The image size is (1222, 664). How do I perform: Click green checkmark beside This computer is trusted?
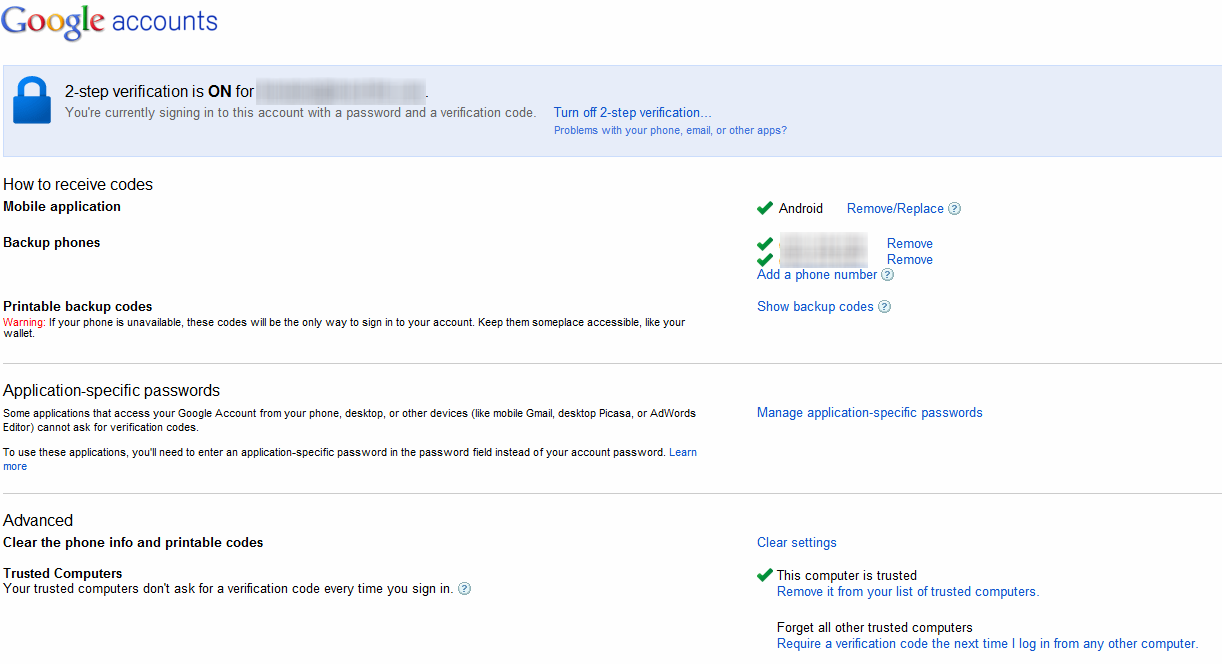pyautogui.click(x=765, y=575)
